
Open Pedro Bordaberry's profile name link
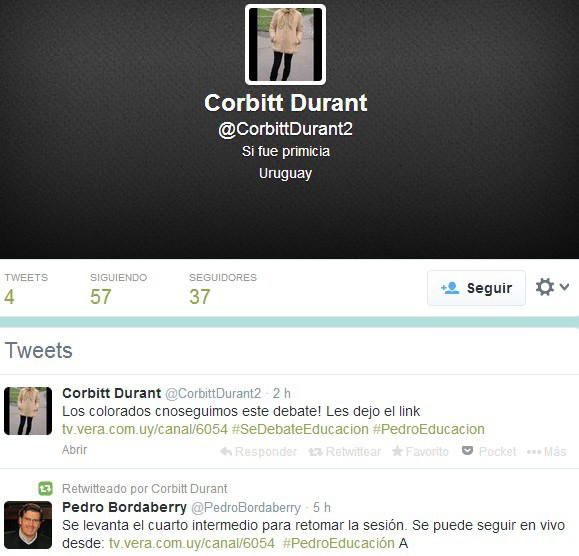pyautogui.click(x=124, y=507)
